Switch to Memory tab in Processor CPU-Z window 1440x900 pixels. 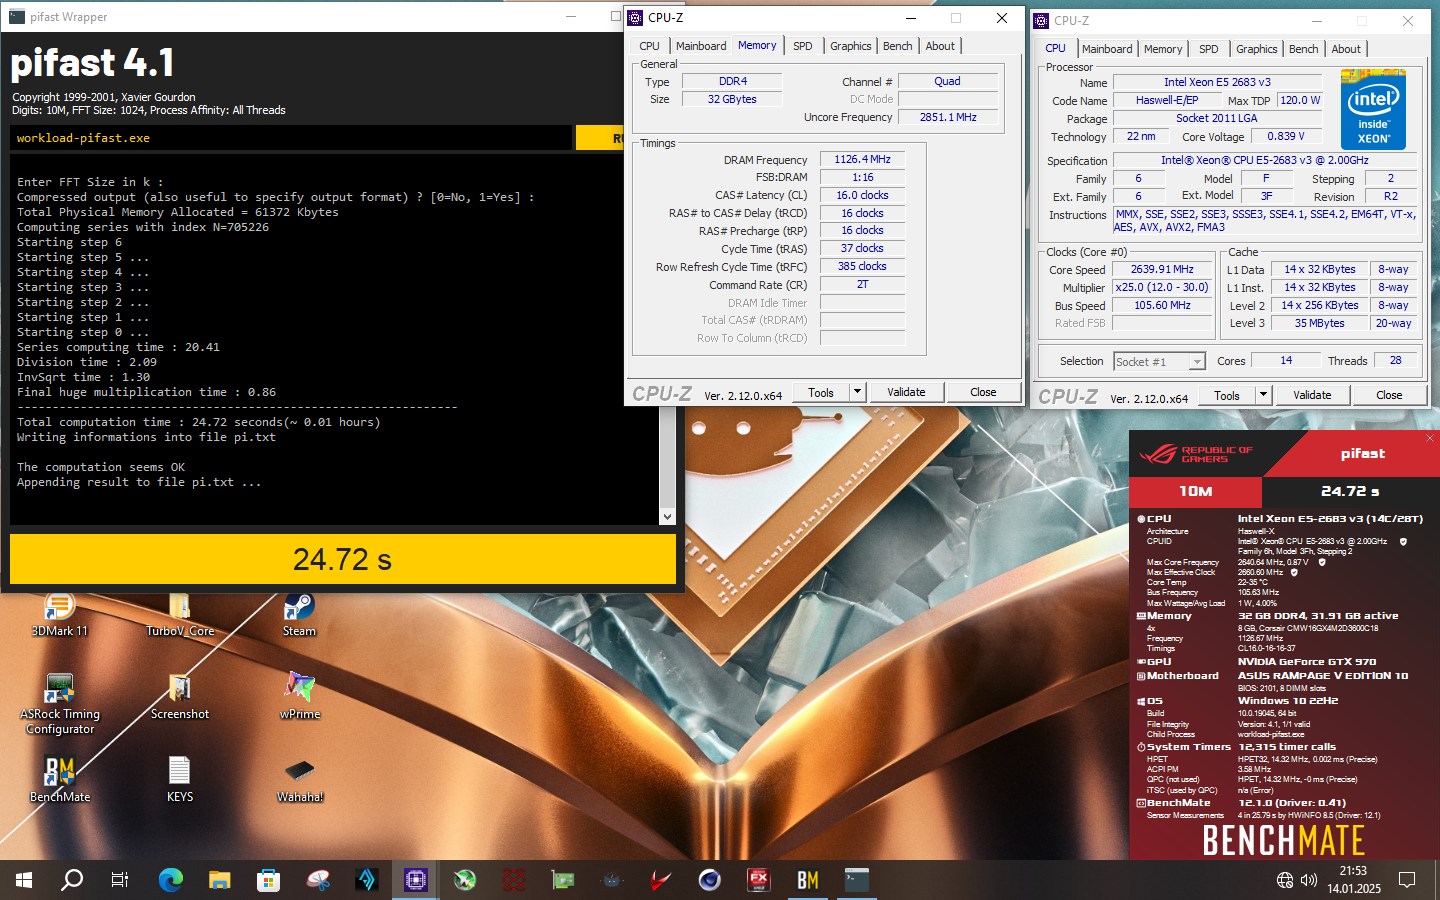click(x=1163, y=49)
